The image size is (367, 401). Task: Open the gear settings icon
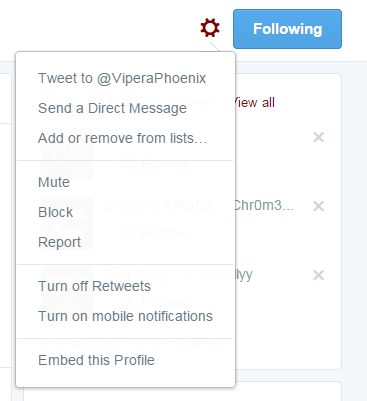pyautogui.click(x=210, y=28)
